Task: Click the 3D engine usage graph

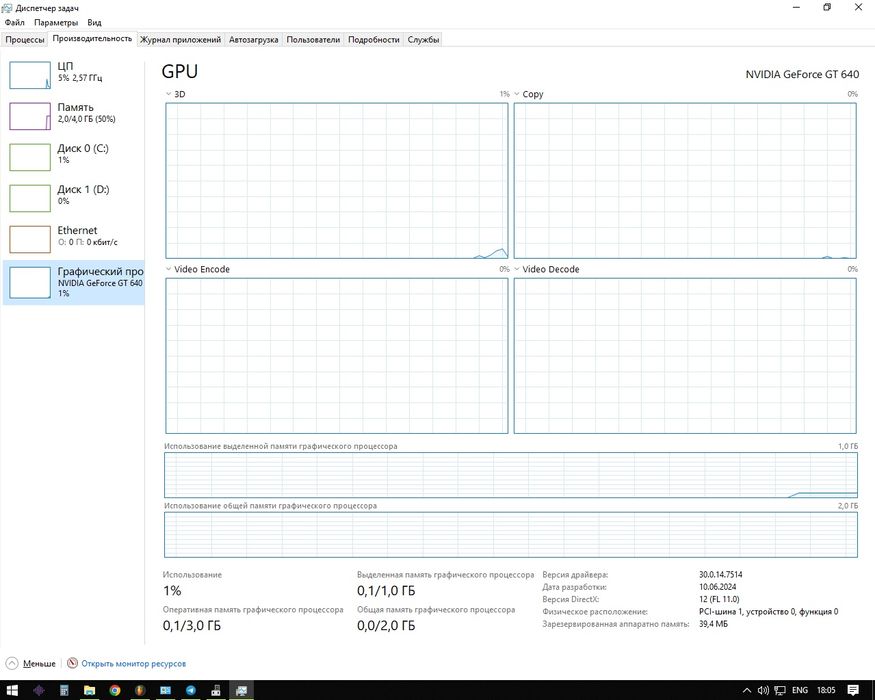Action: point(336,180)
